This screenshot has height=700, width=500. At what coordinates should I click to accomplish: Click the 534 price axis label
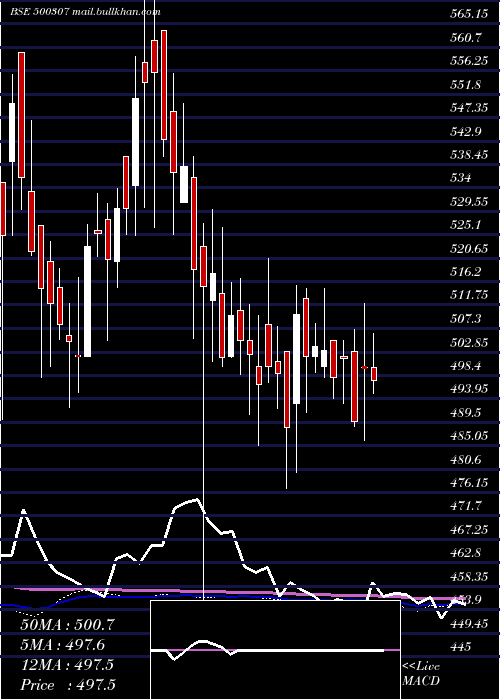[x=460, y=178]
